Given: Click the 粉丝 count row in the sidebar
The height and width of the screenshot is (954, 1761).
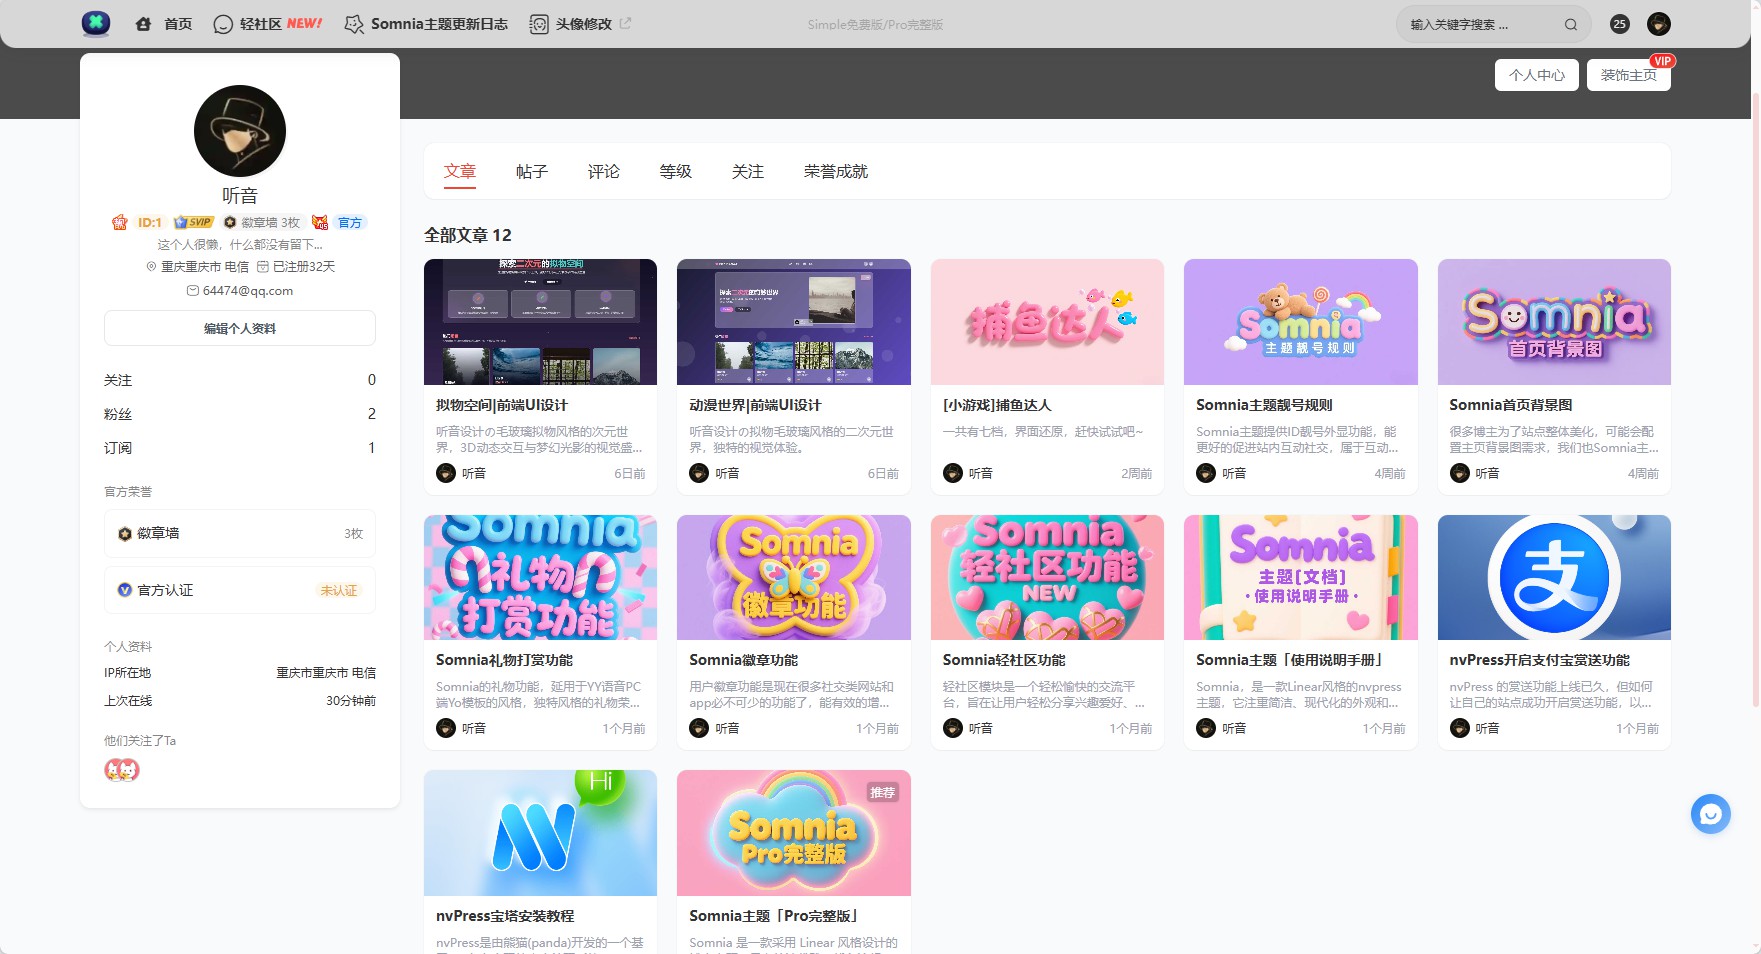Looking at the screenshot, I should coord(240,414).
